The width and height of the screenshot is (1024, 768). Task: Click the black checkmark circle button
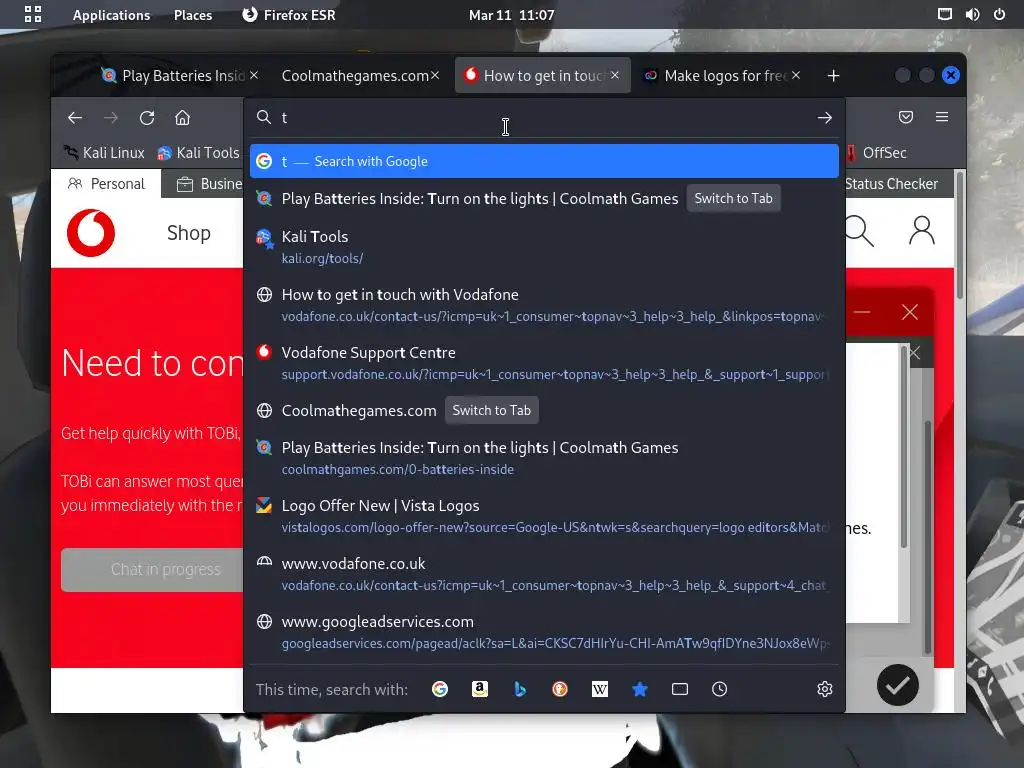[x=898, y=685]
